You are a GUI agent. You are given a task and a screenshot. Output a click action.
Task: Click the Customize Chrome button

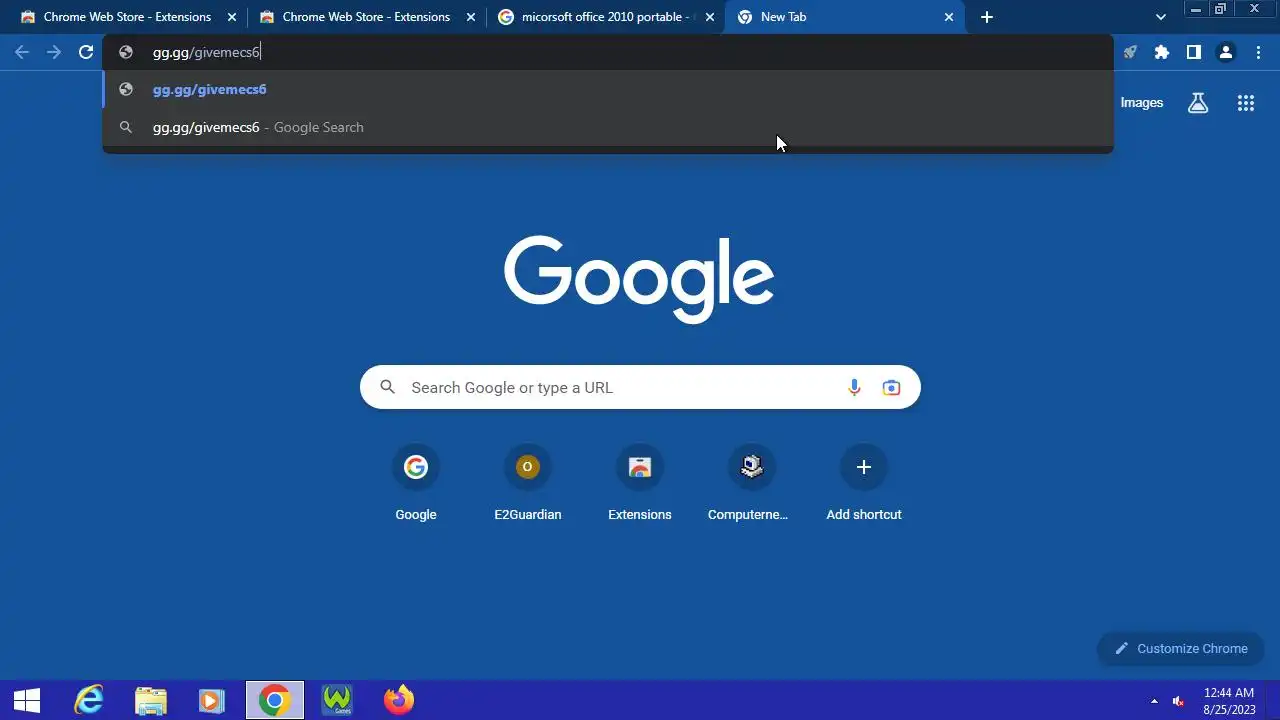(x=1181, y=648)
